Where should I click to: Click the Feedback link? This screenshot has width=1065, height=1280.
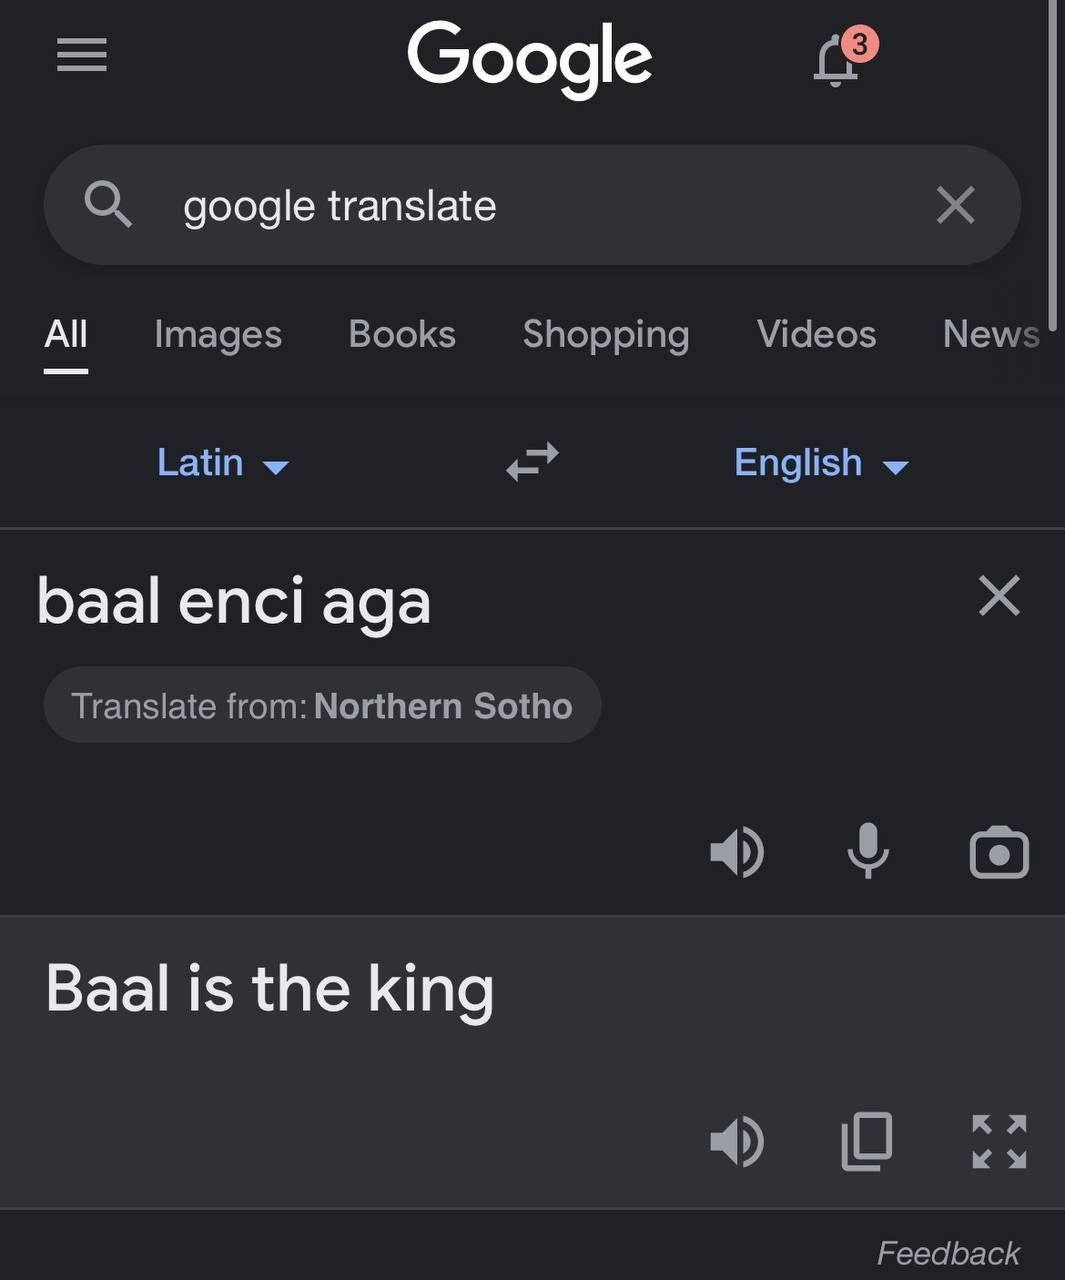pyautogui.click(x=948, y=1253)
